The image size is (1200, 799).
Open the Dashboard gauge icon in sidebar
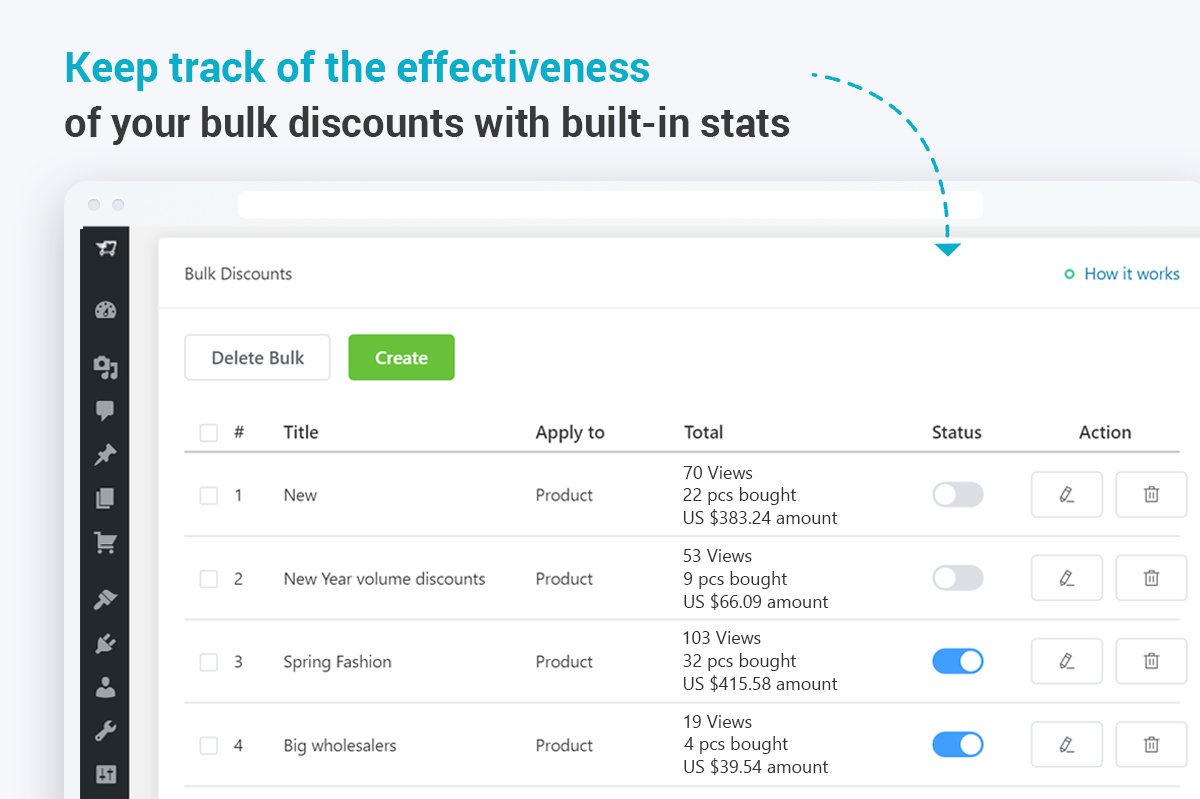coord(106,310)
